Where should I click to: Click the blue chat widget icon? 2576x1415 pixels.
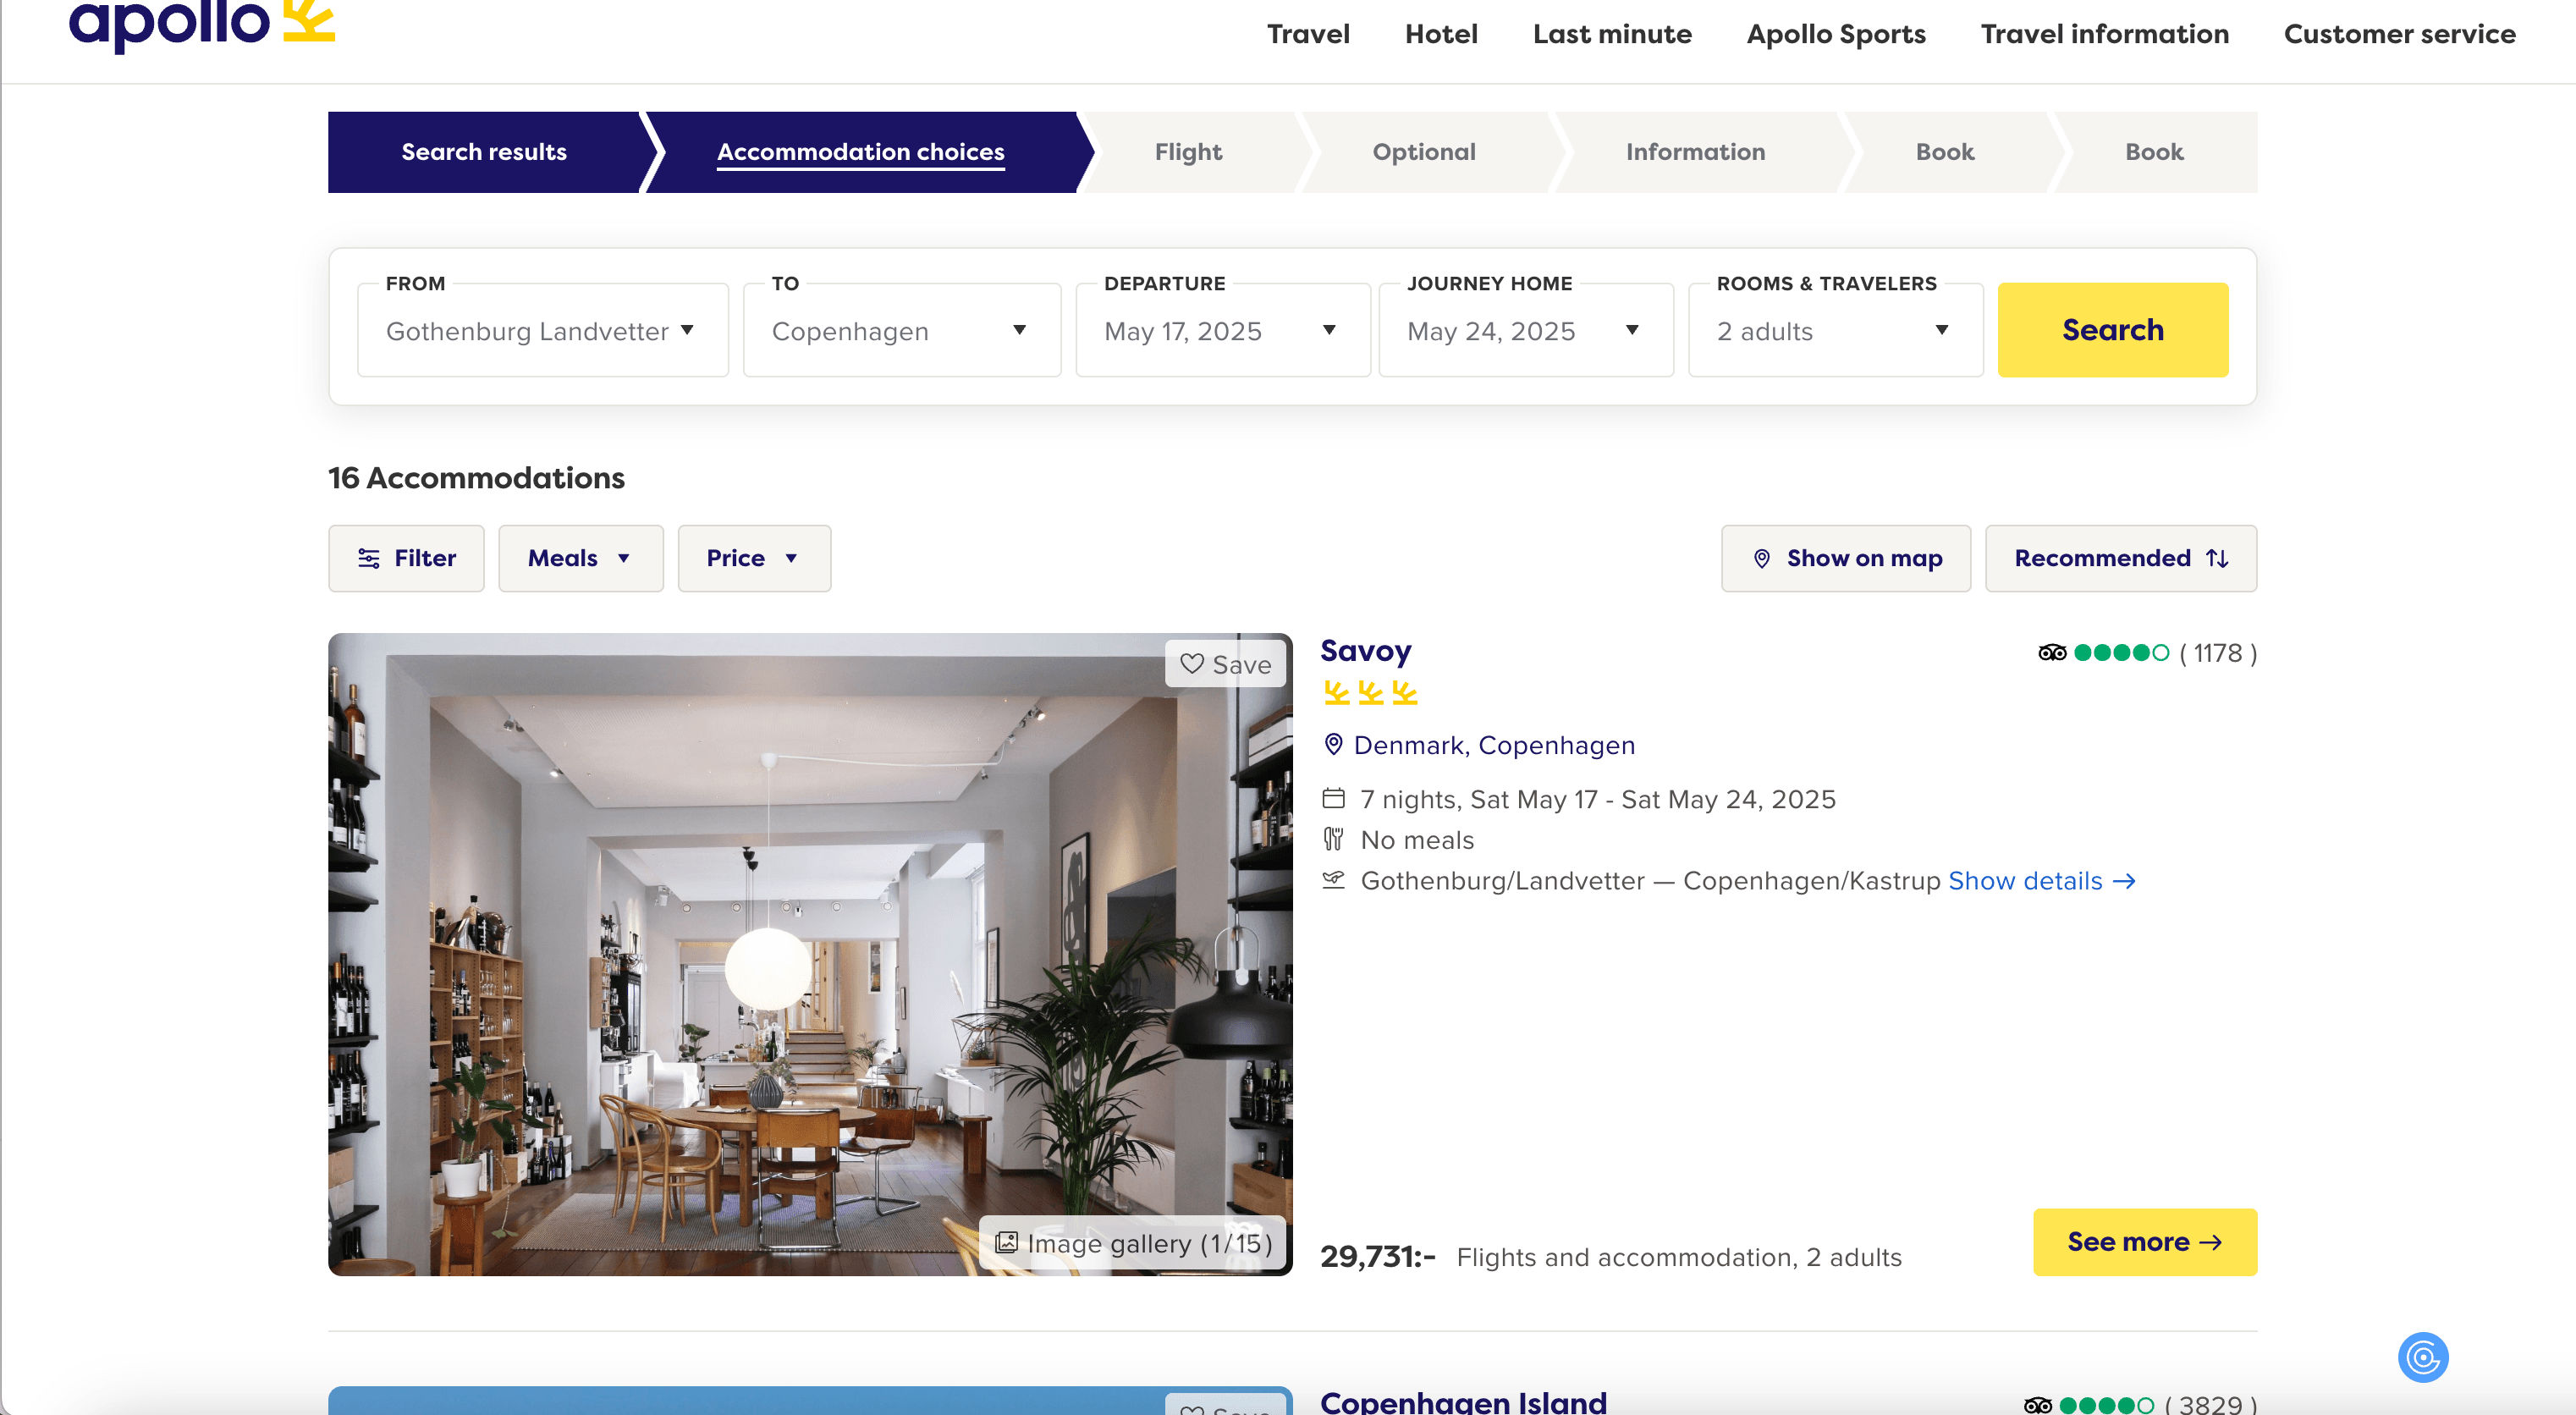tap(2422, 1357)
